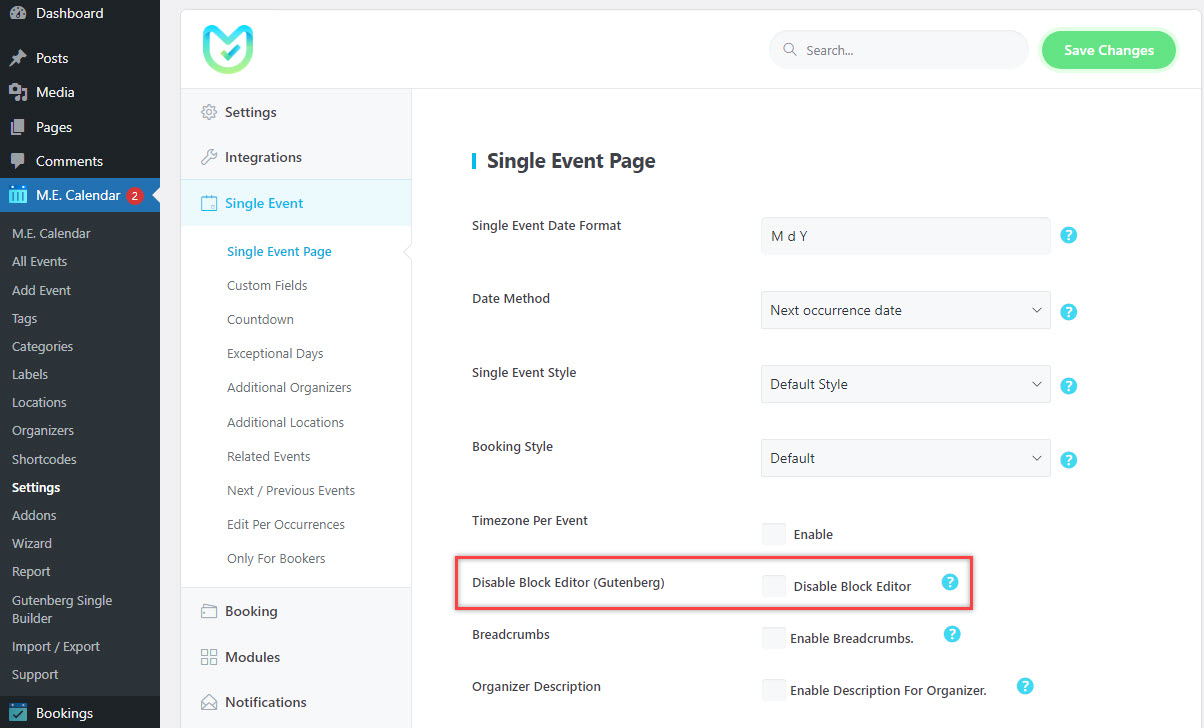Enable Timezone Per Event checkbox
The height and width of the screenshot is (728, 1204).
tap(774, 534)
